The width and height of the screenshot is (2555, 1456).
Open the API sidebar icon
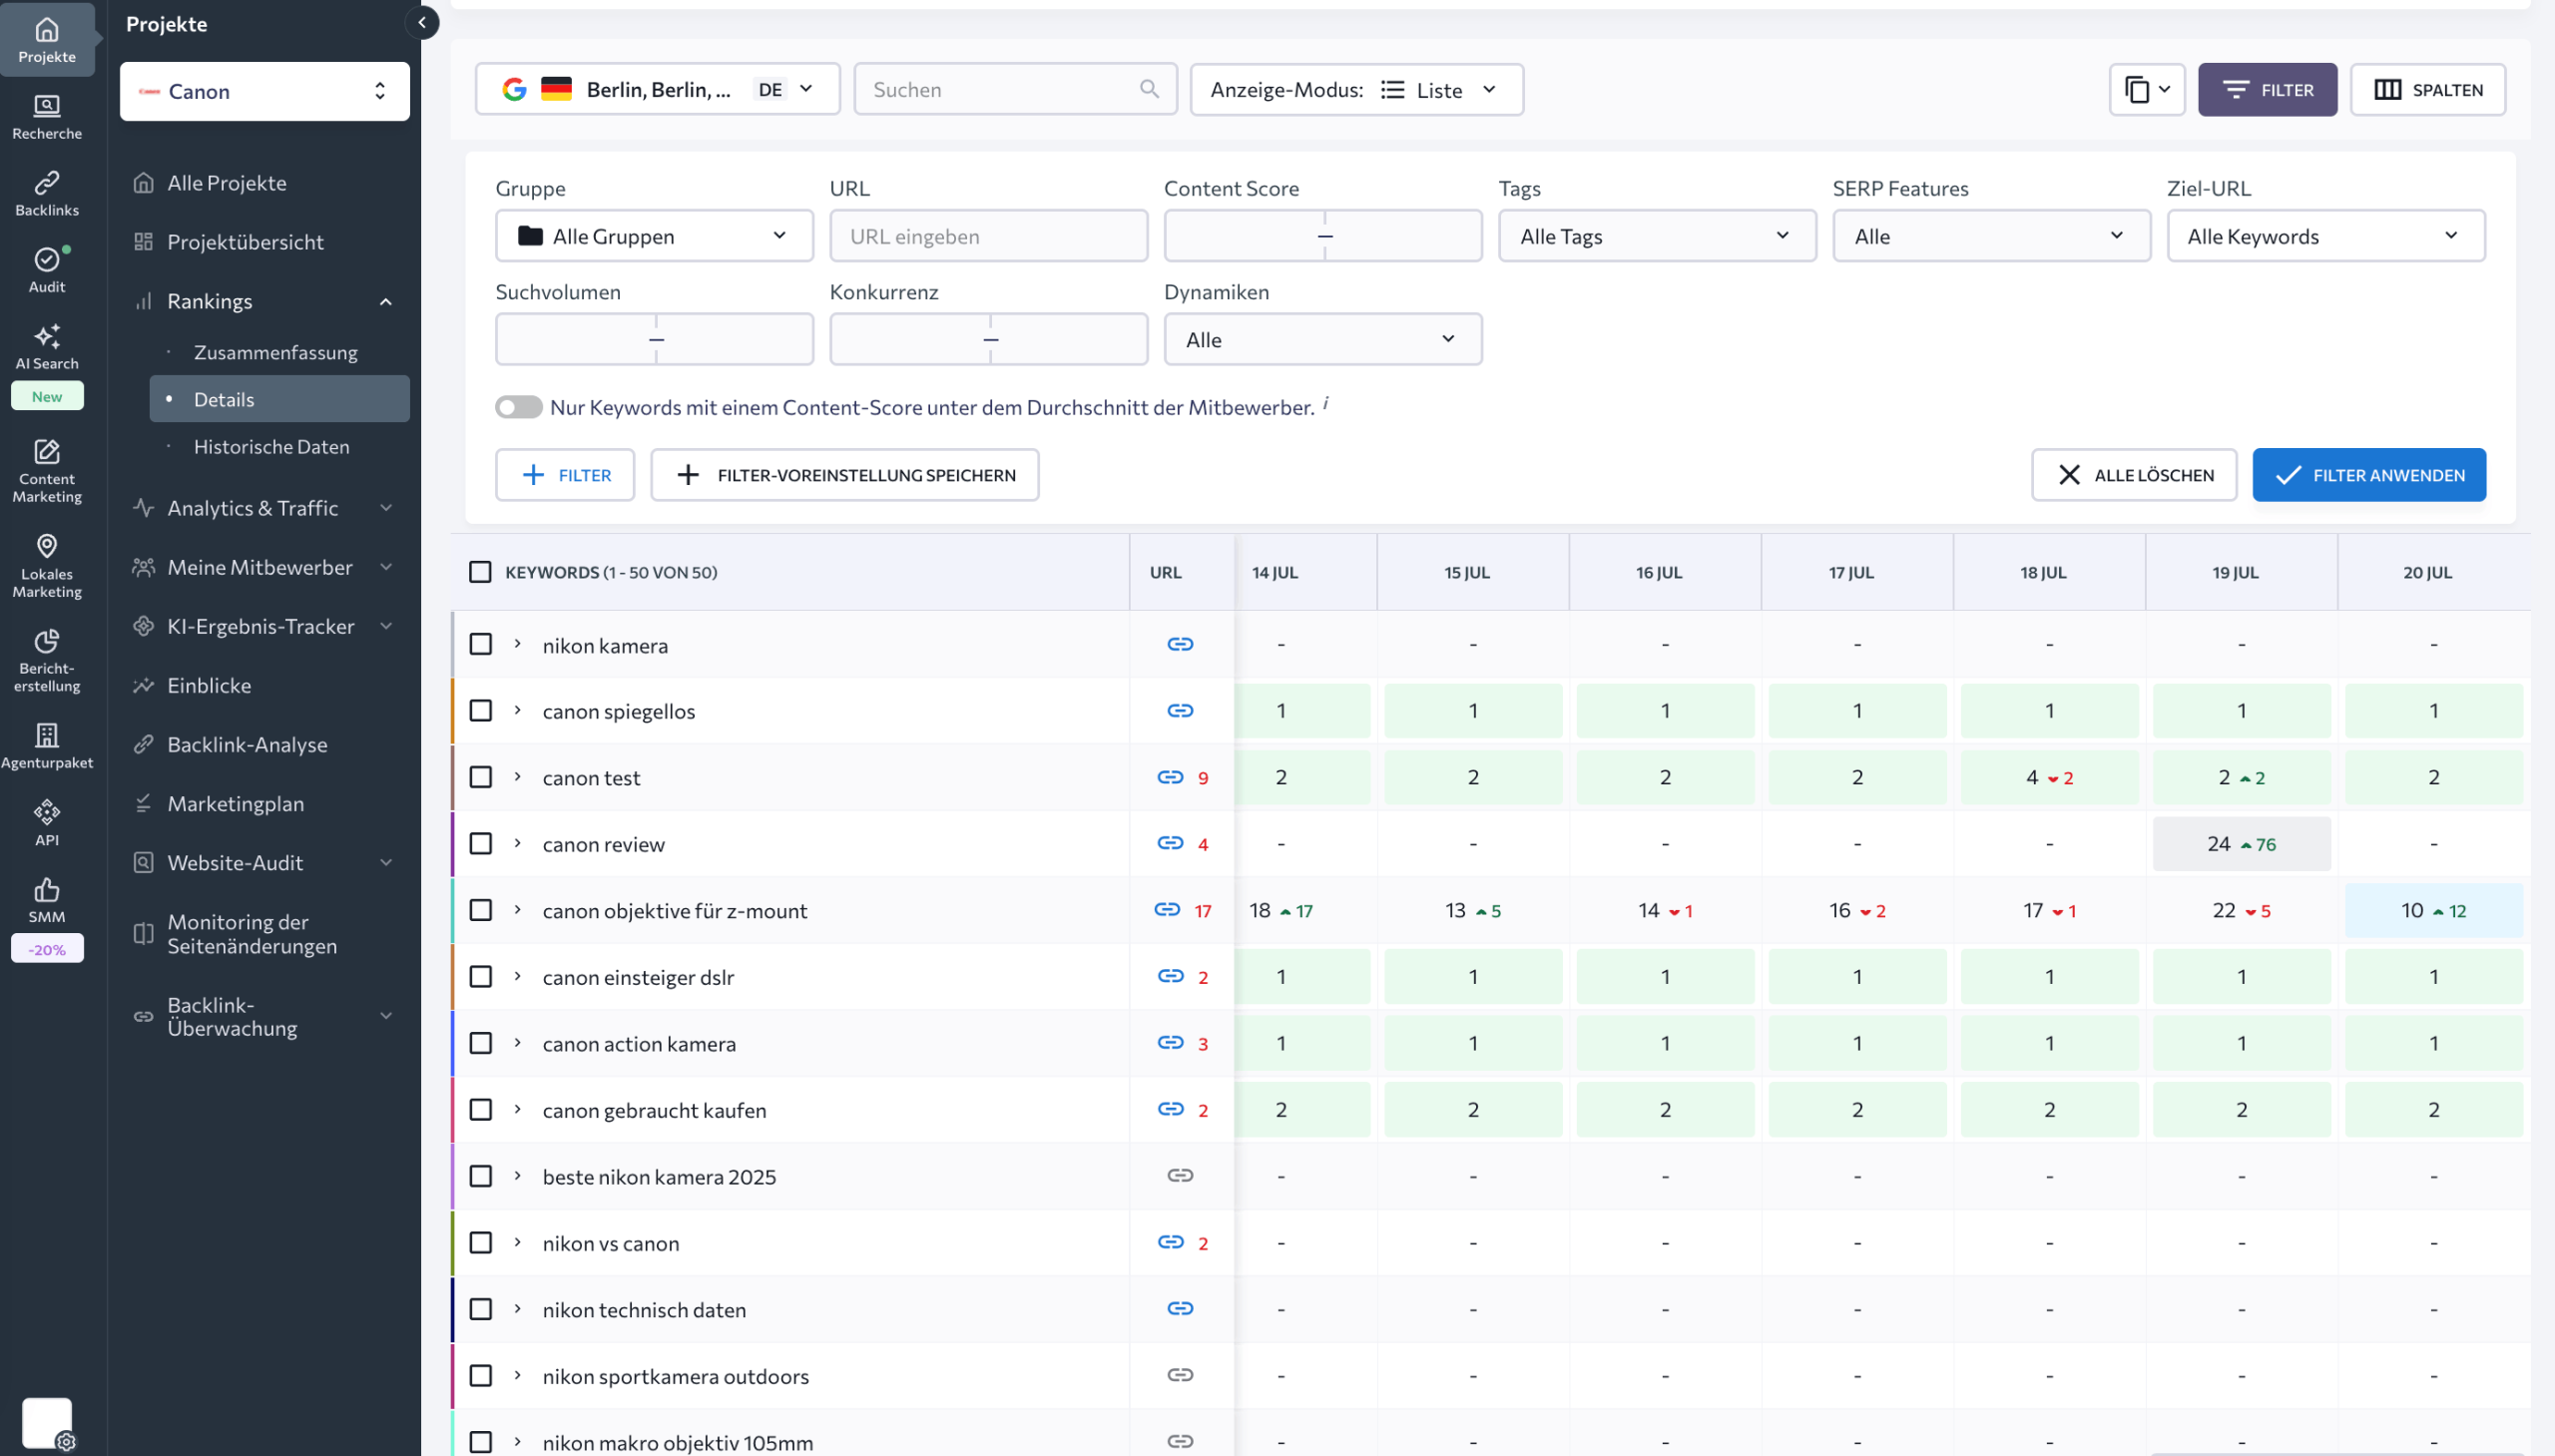(47, 812)
